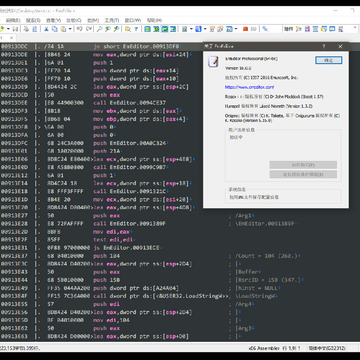Click the Redo arrow icon
360x360 pixels.
point(89,29)
